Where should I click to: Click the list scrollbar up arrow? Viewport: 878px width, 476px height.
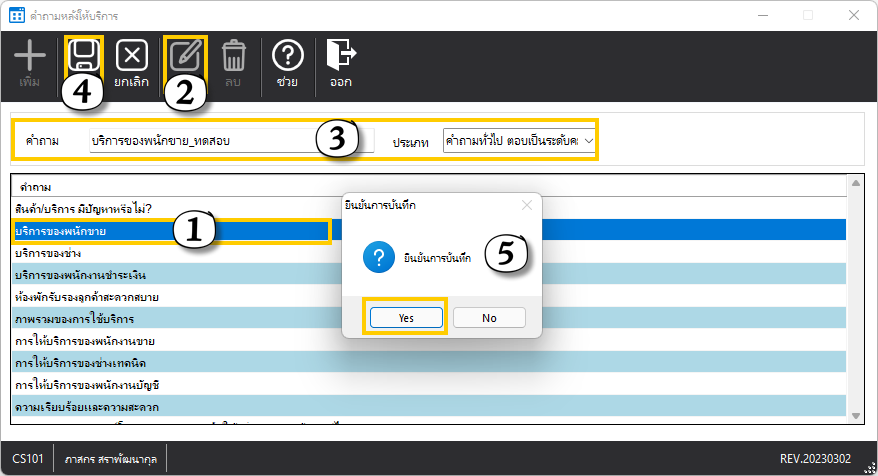coord(856,183)
